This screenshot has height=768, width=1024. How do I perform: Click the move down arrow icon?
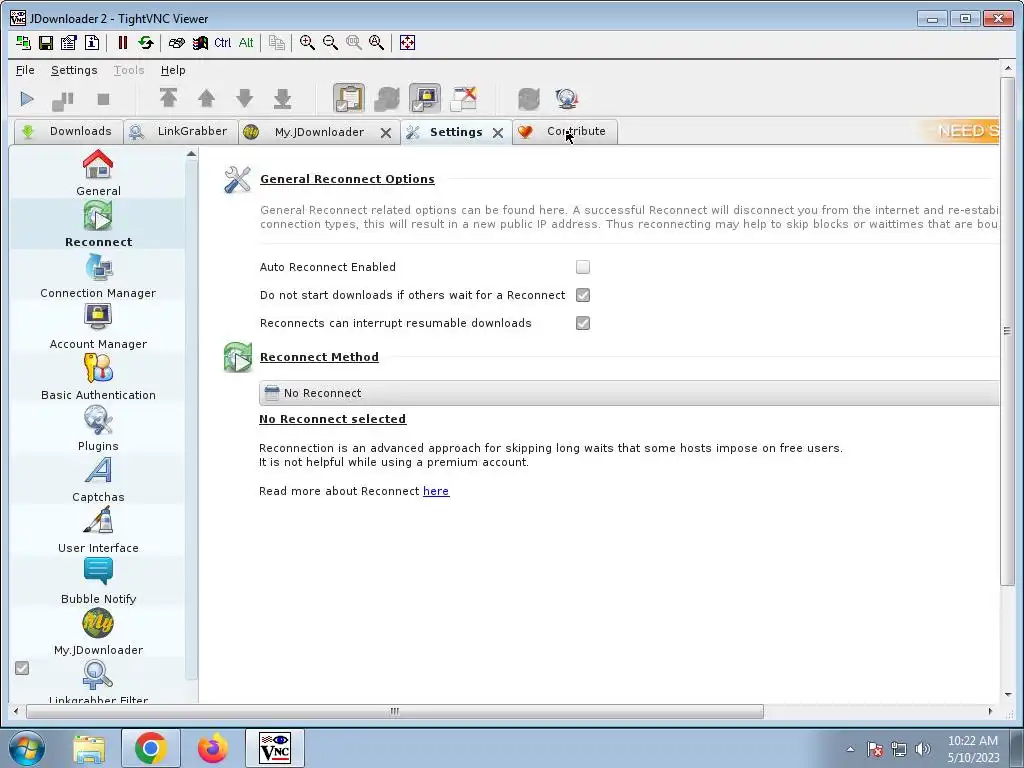pos(244,98)
